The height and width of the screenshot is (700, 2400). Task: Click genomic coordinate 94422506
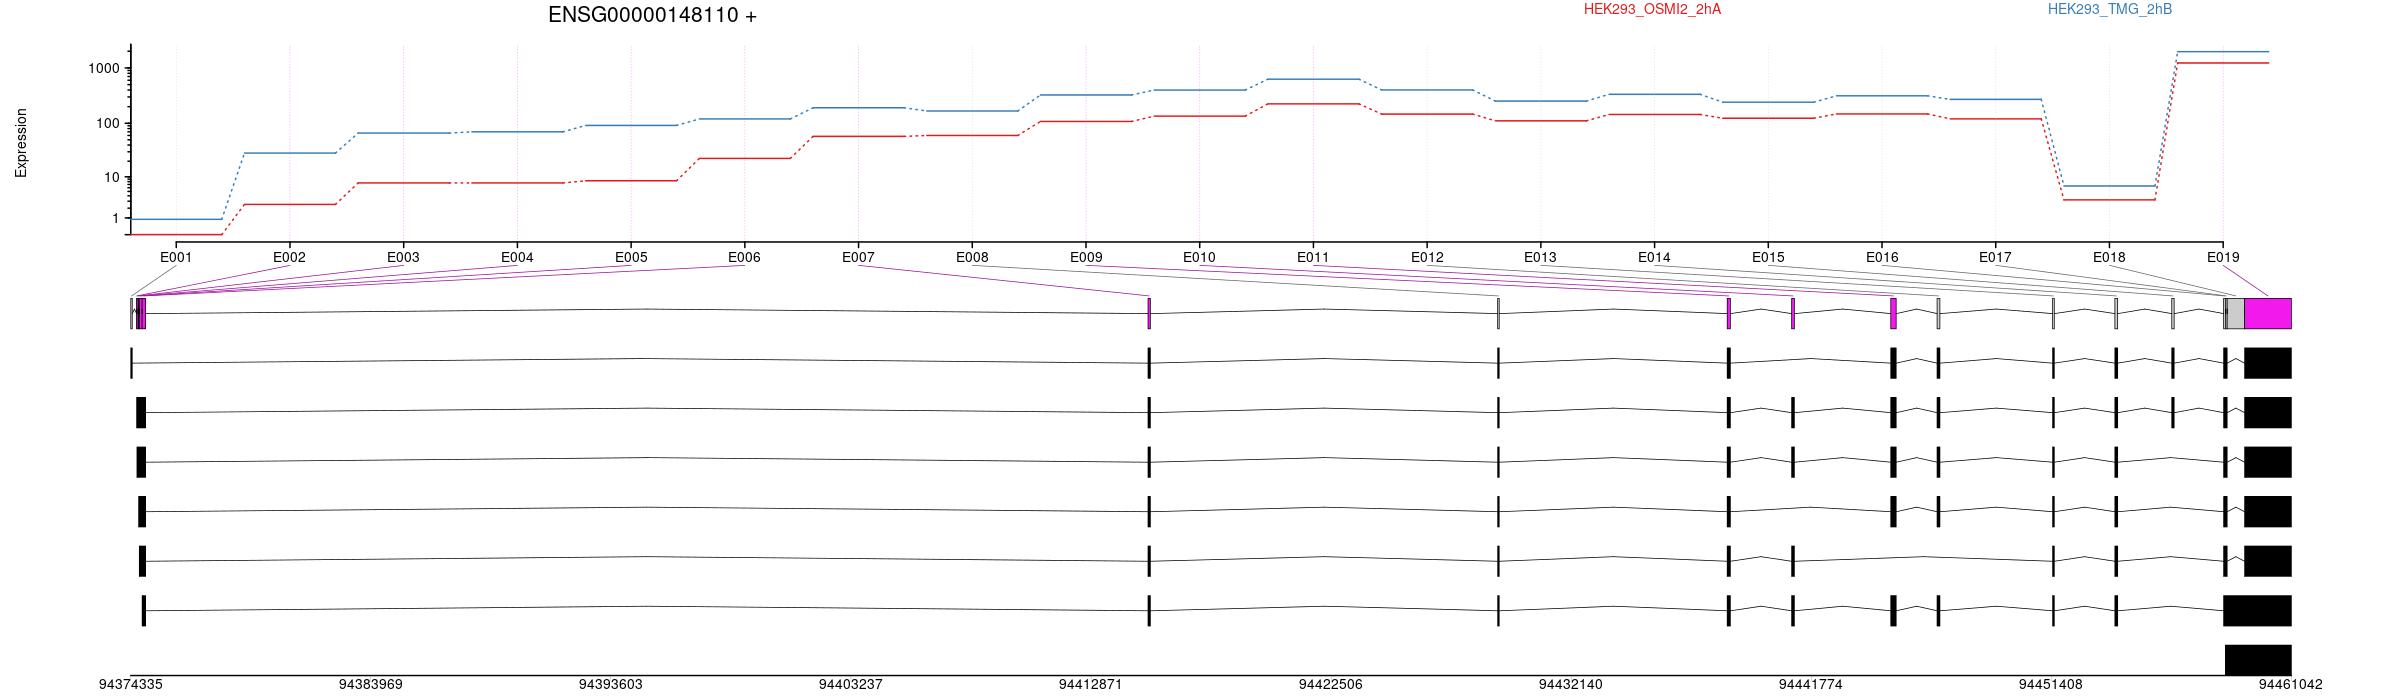click(x=1331, y=685)
